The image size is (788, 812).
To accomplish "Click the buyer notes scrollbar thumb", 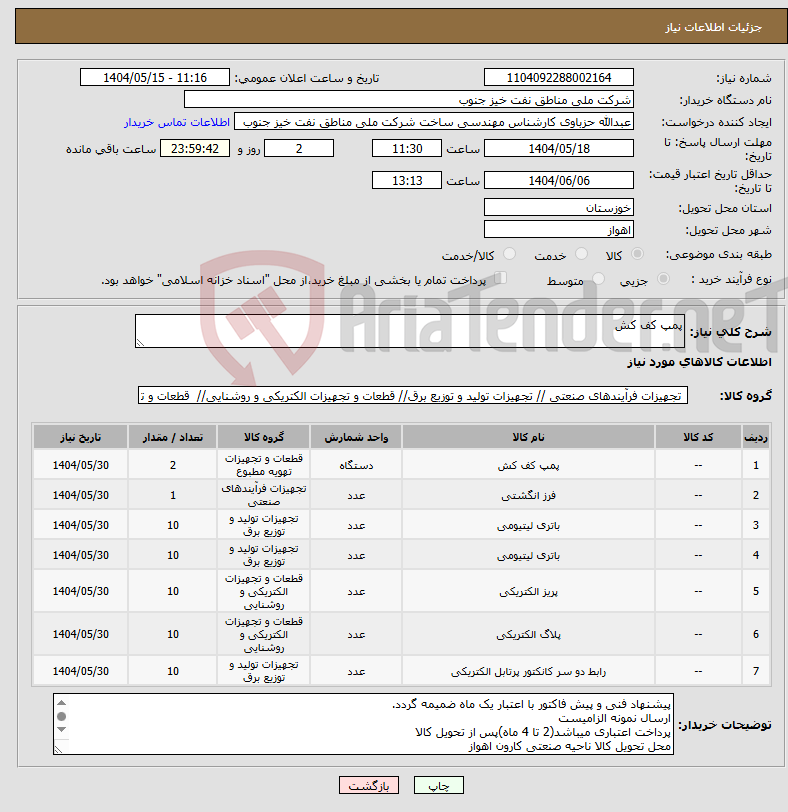I will click(62, 716).
